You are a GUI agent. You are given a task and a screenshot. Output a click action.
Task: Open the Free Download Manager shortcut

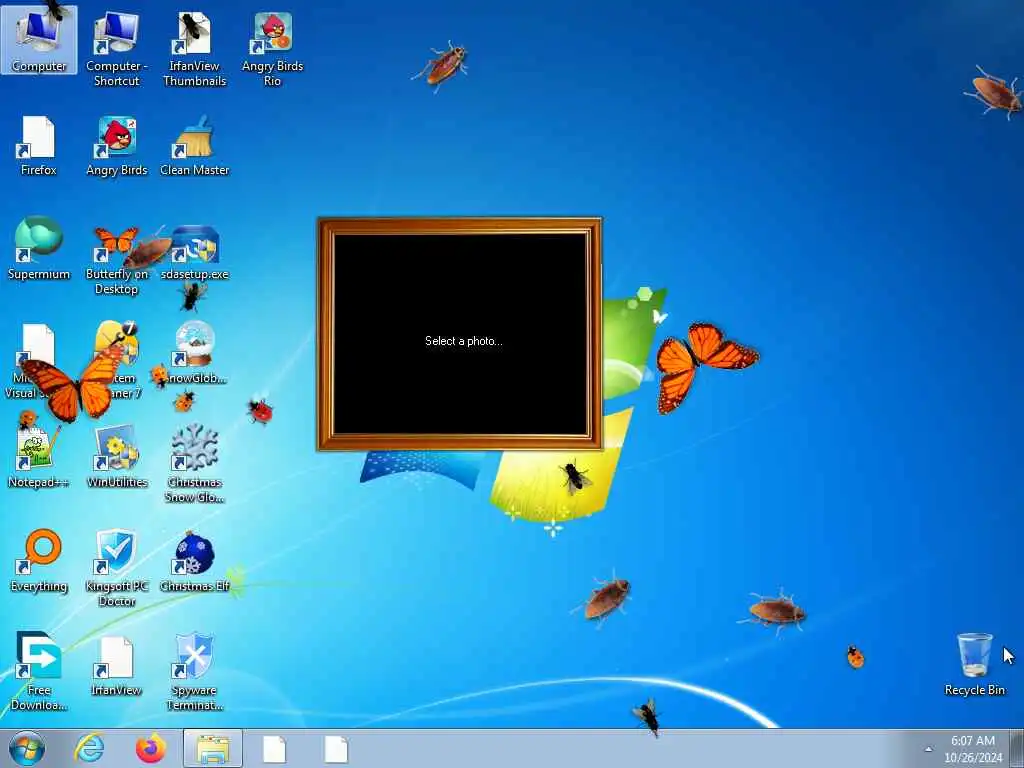(39, 671)
